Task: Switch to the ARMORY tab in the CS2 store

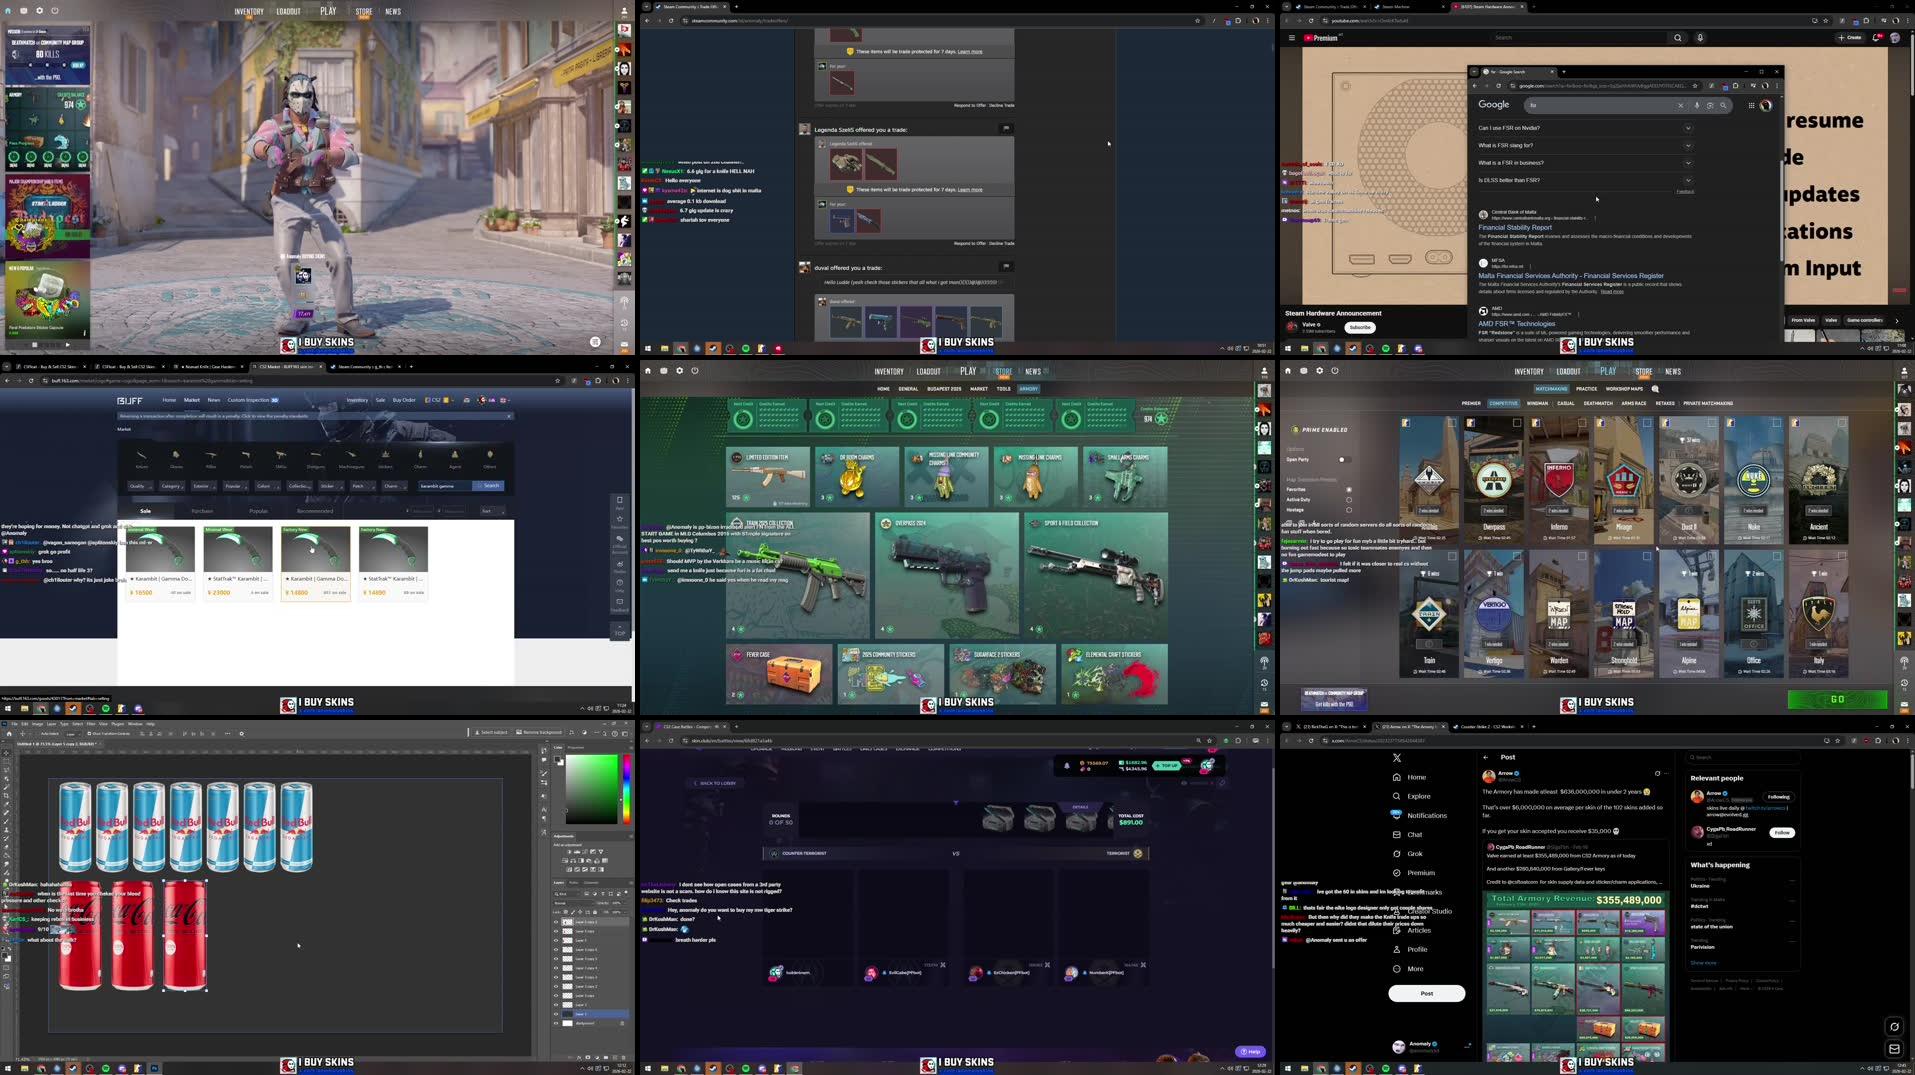Action: point(1029,388)
